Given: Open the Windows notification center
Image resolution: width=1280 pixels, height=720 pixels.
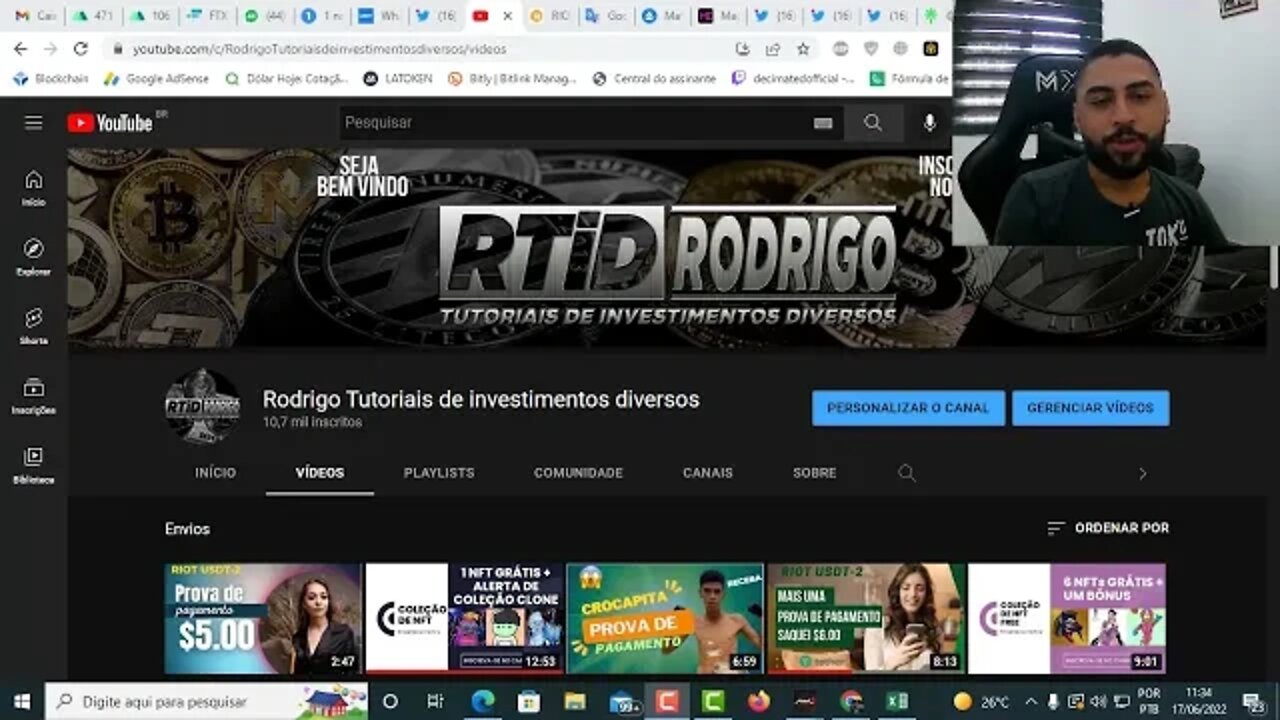Looking at the screenshot, I should pos(1254,701).
